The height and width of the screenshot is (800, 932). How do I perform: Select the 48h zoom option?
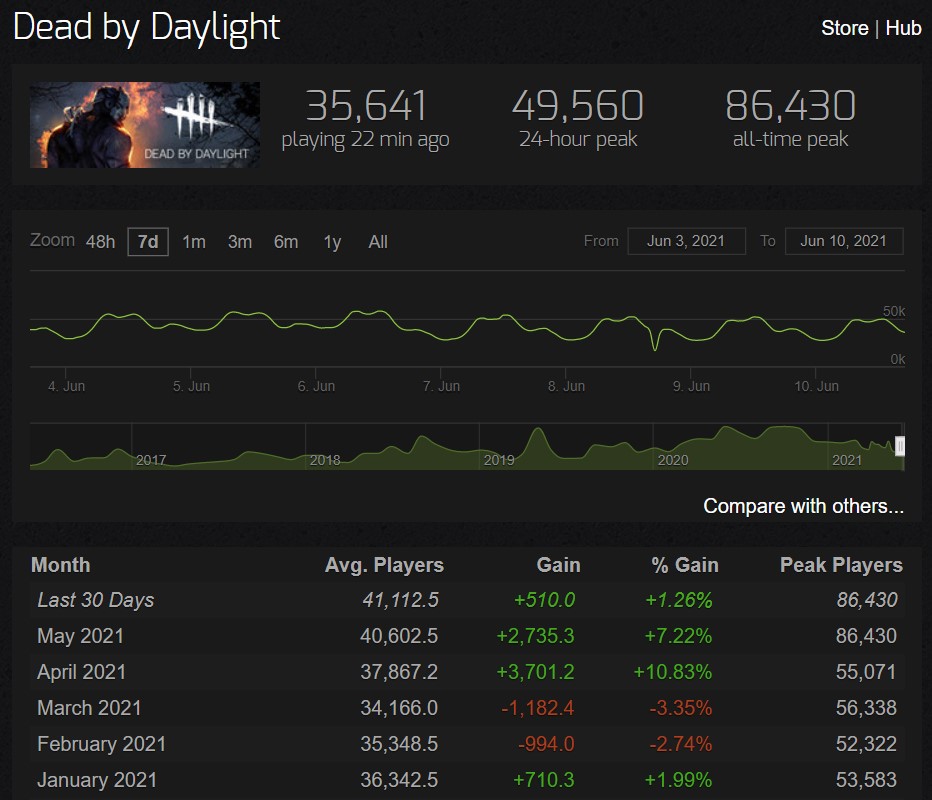[x=100, y=242]
